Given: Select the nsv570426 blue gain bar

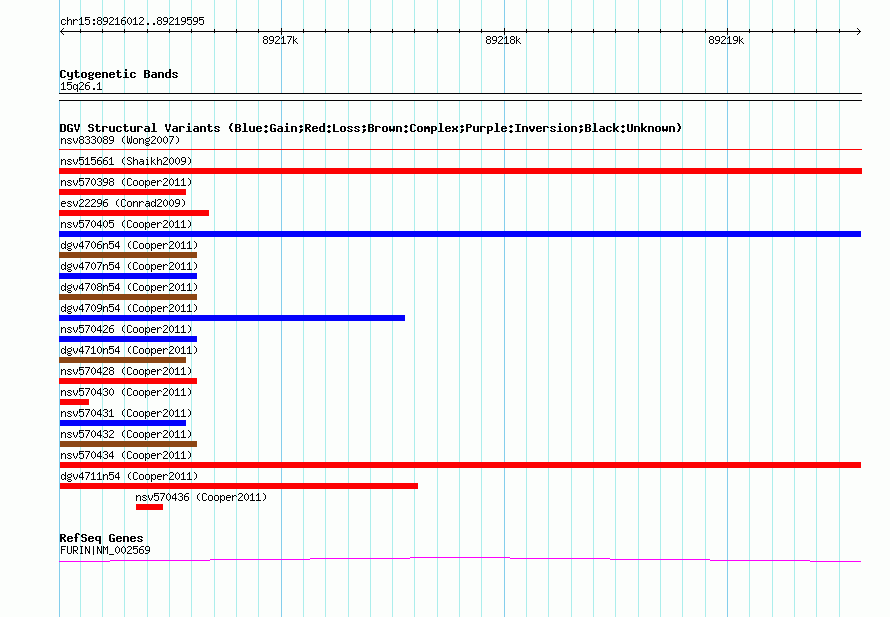Looking at the screenshot, I should coord(128,339).
